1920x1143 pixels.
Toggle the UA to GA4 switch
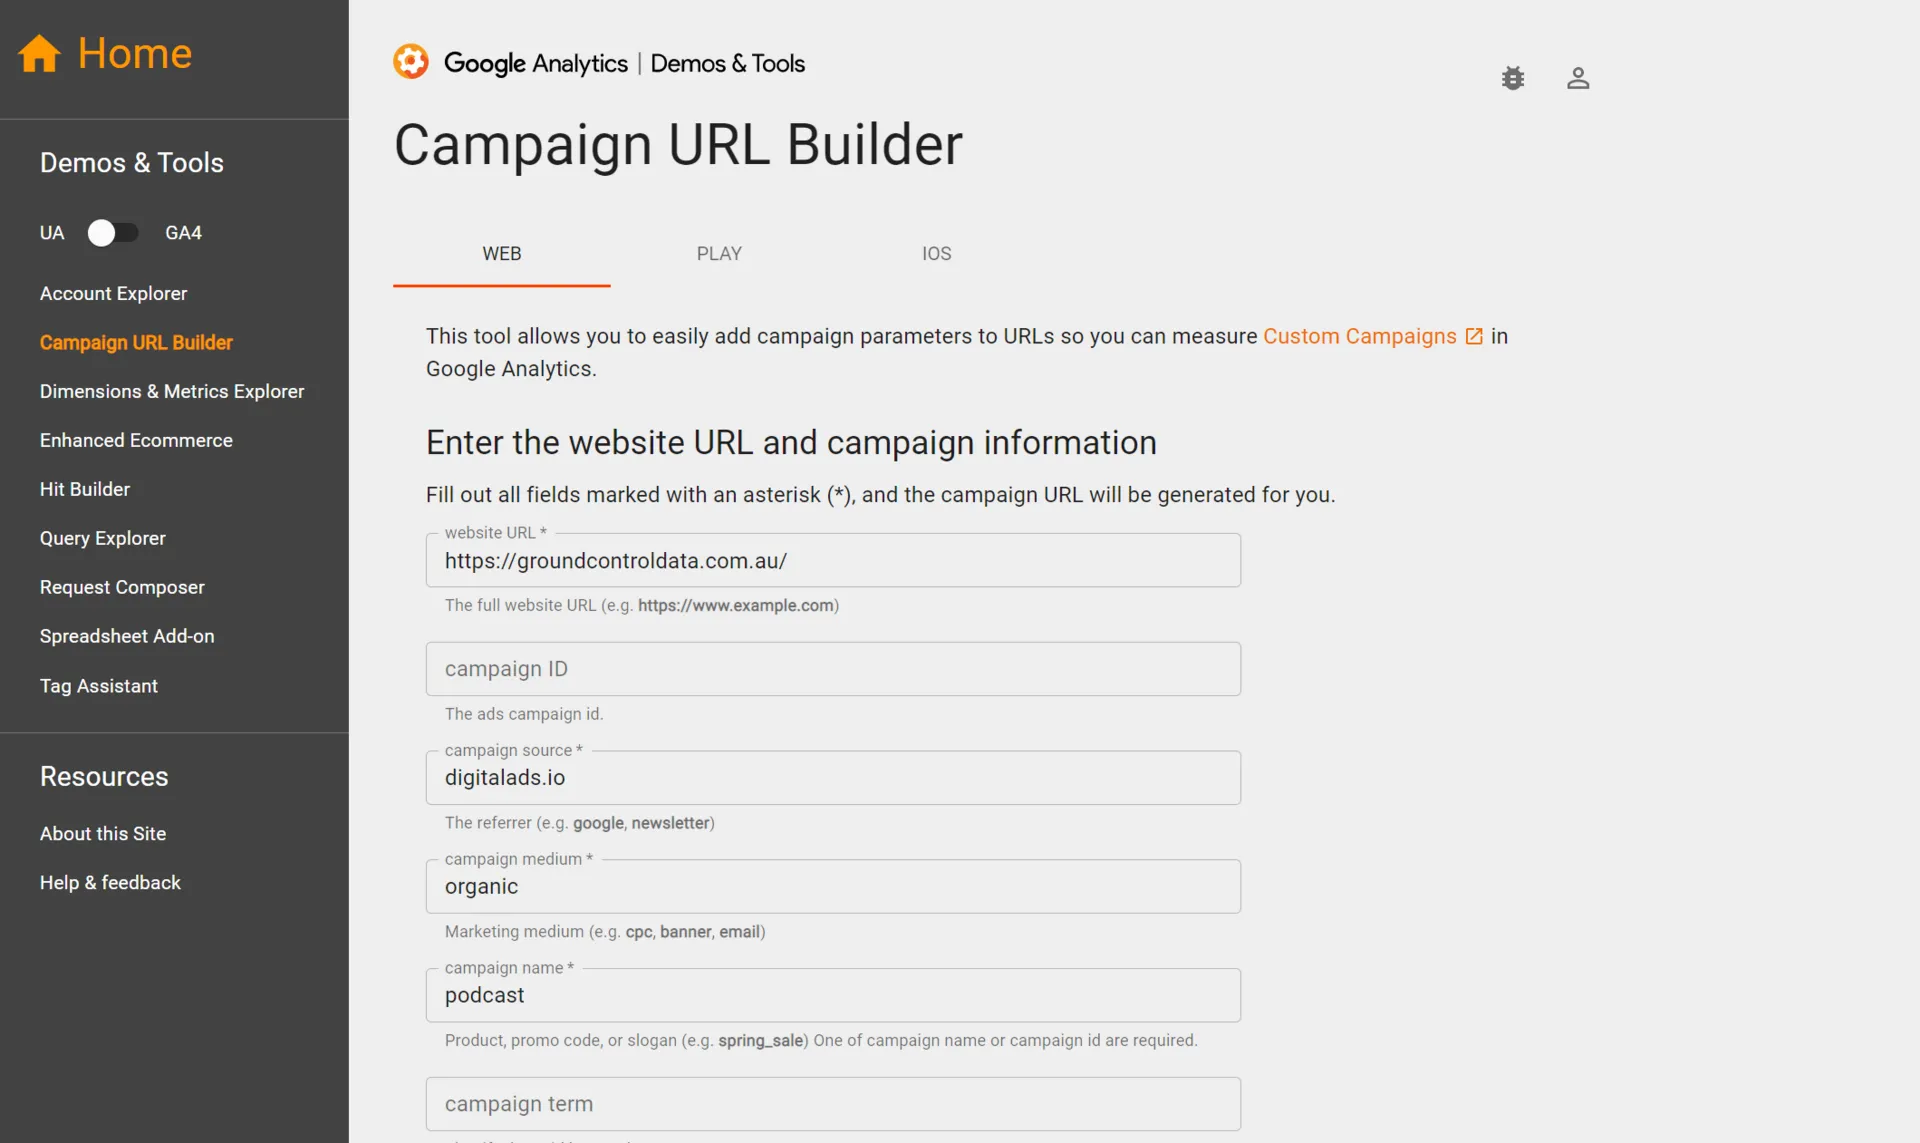tap(113, 233)
